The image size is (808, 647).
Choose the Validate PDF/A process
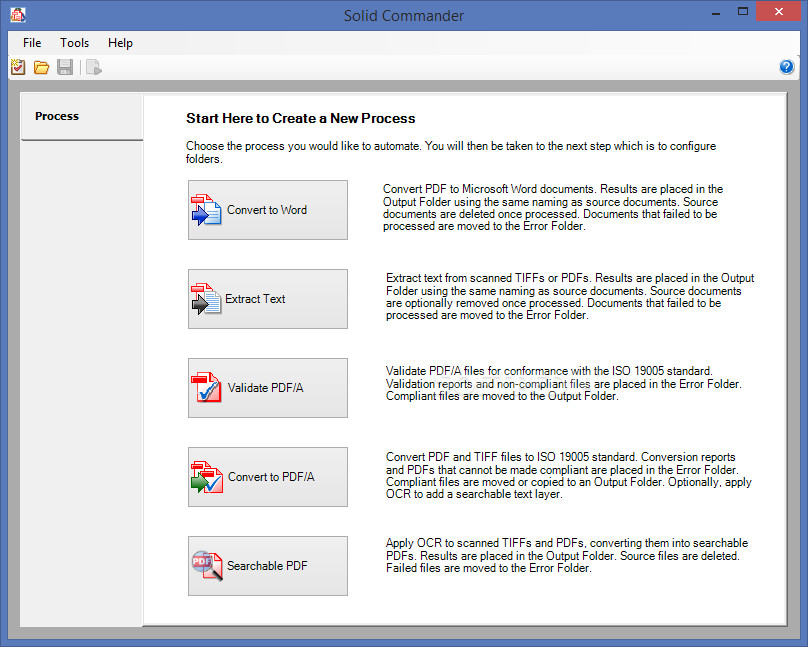coord(268,388)
